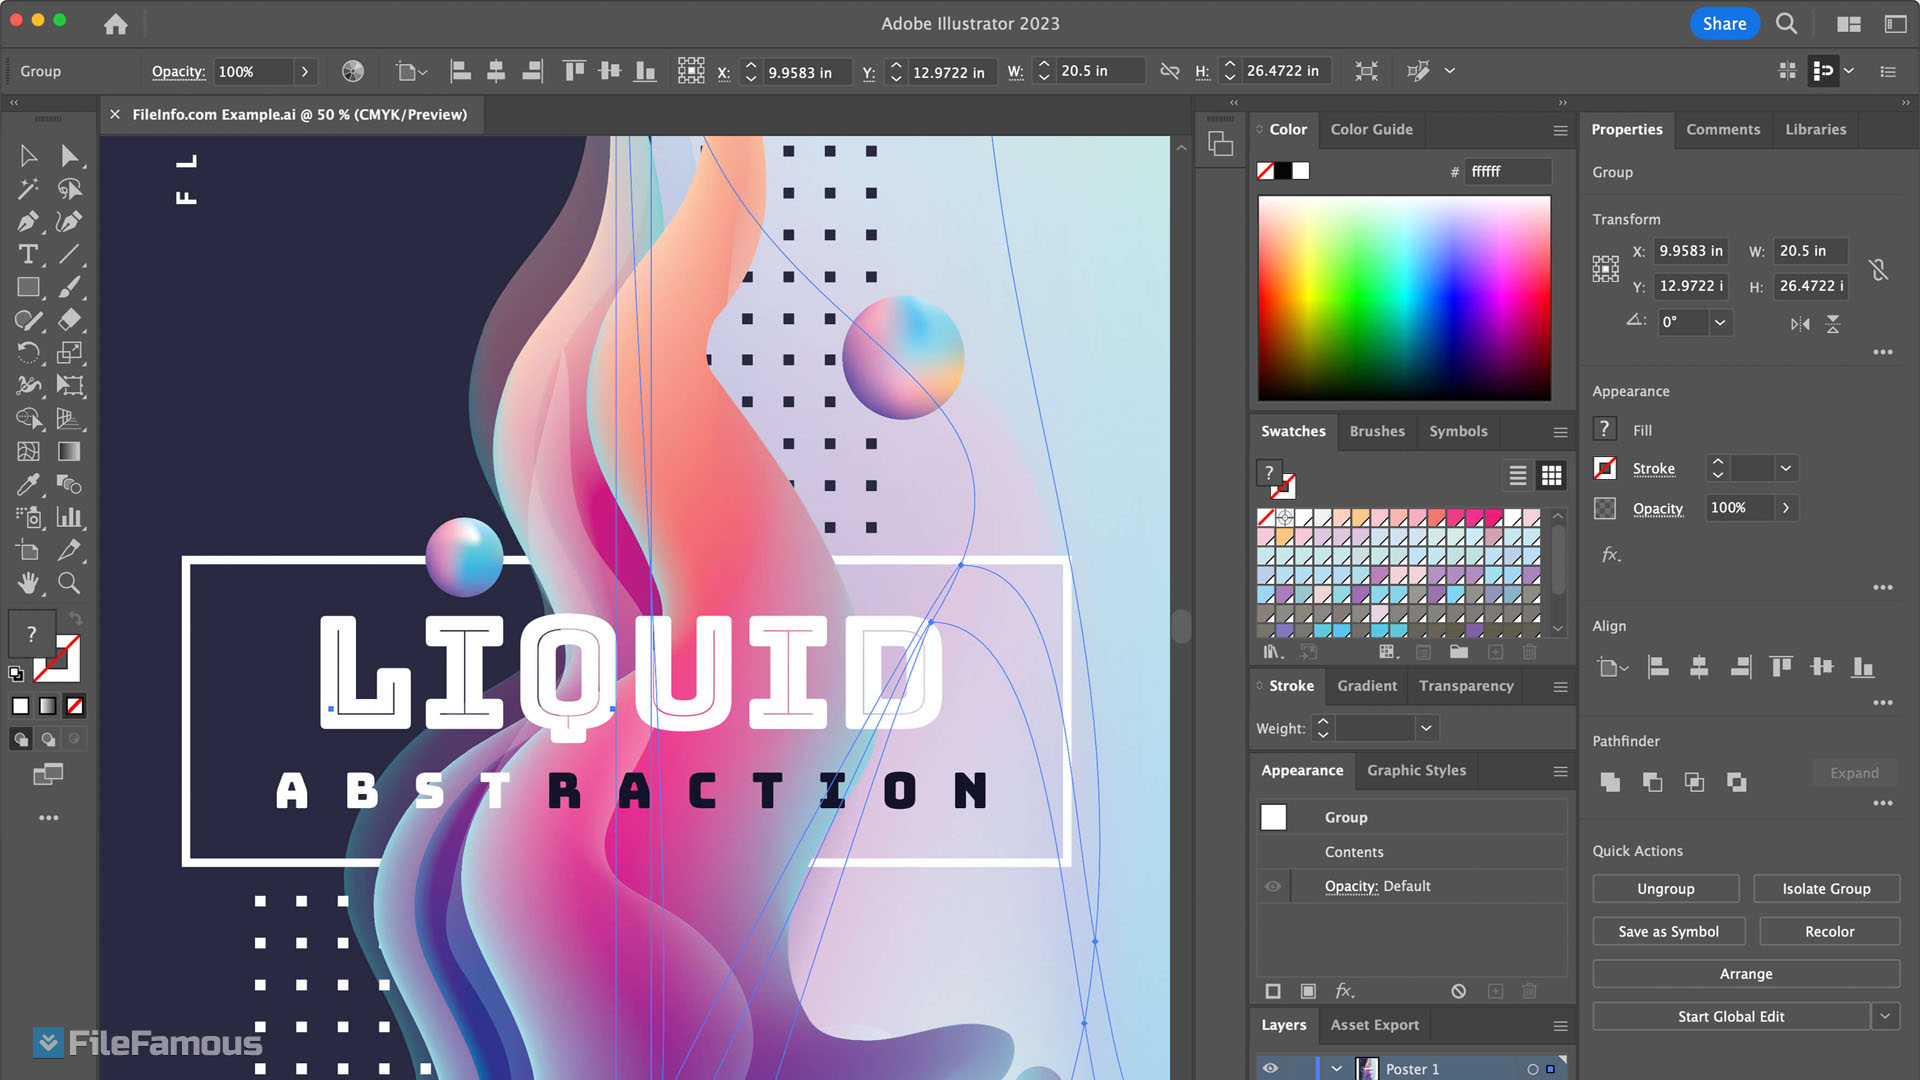Viewport: 1920px width, 1080px height.
Task: Click the hex color input field
Action: [x=1507, y=171]
